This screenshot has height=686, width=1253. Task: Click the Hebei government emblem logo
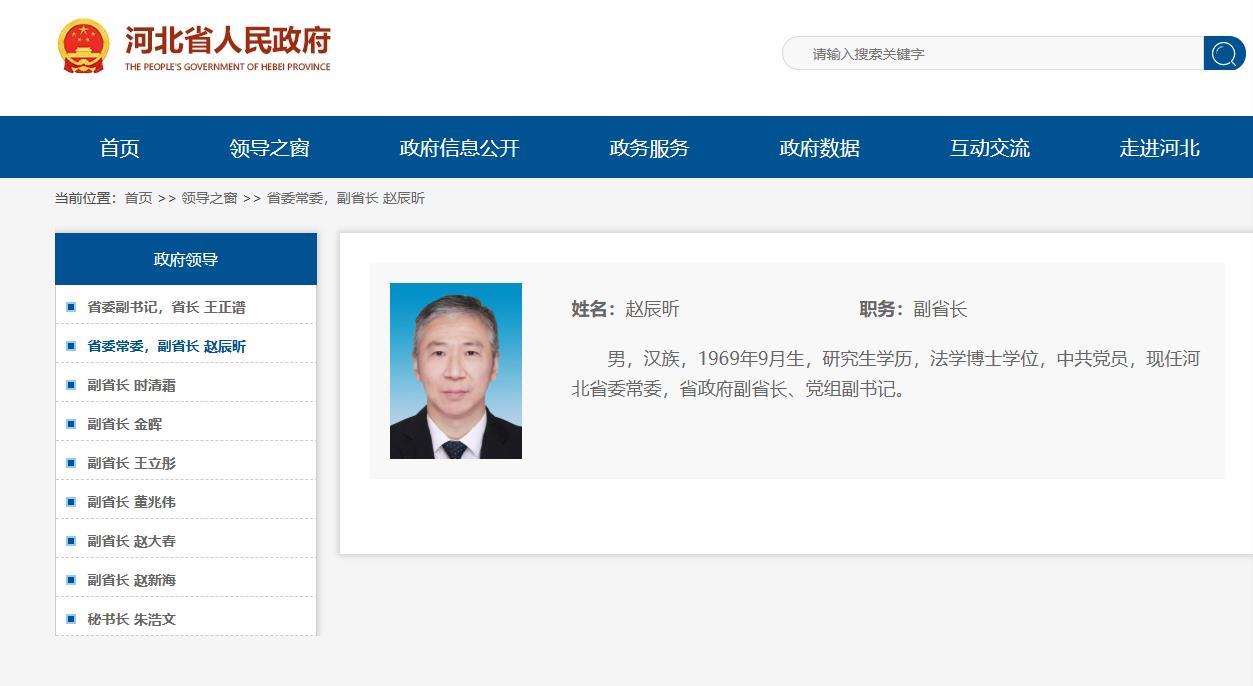86,44
